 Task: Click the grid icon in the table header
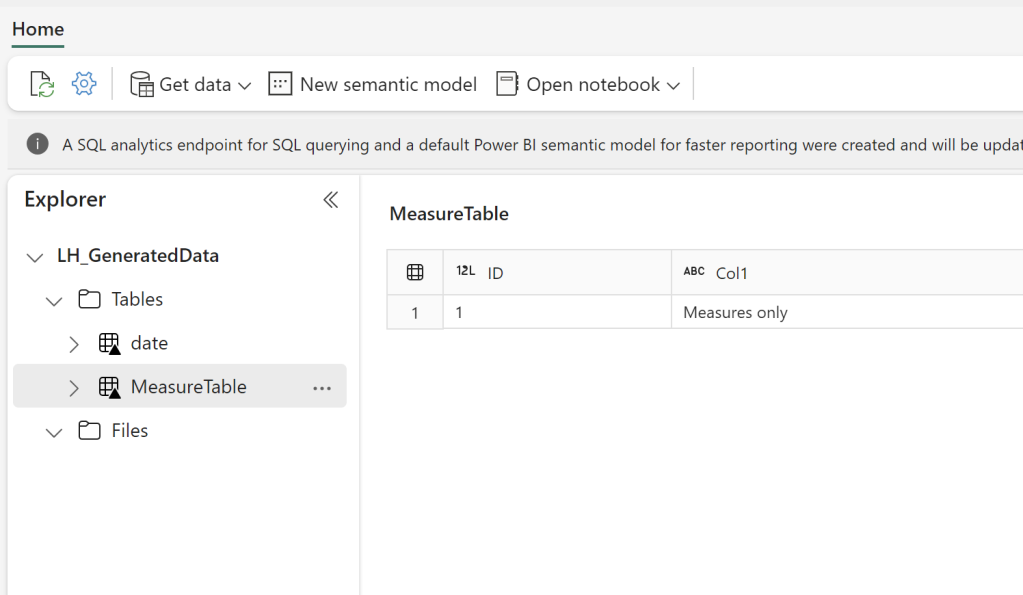tap(414, 271)
